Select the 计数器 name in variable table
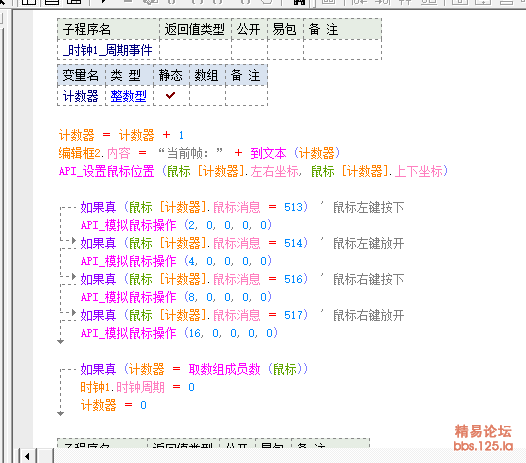The image size is (526, 463). [81, 96]
